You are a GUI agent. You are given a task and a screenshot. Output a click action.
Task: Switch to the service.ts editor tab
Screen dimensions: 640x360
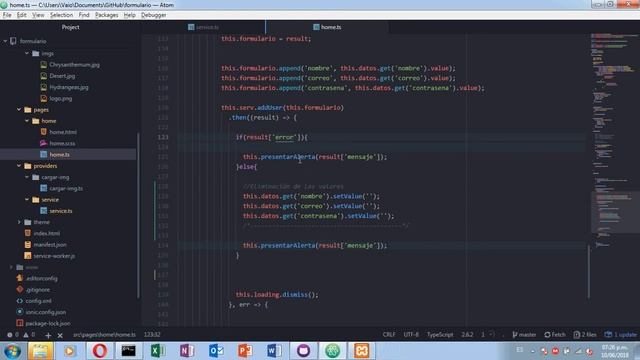point(203,27)
